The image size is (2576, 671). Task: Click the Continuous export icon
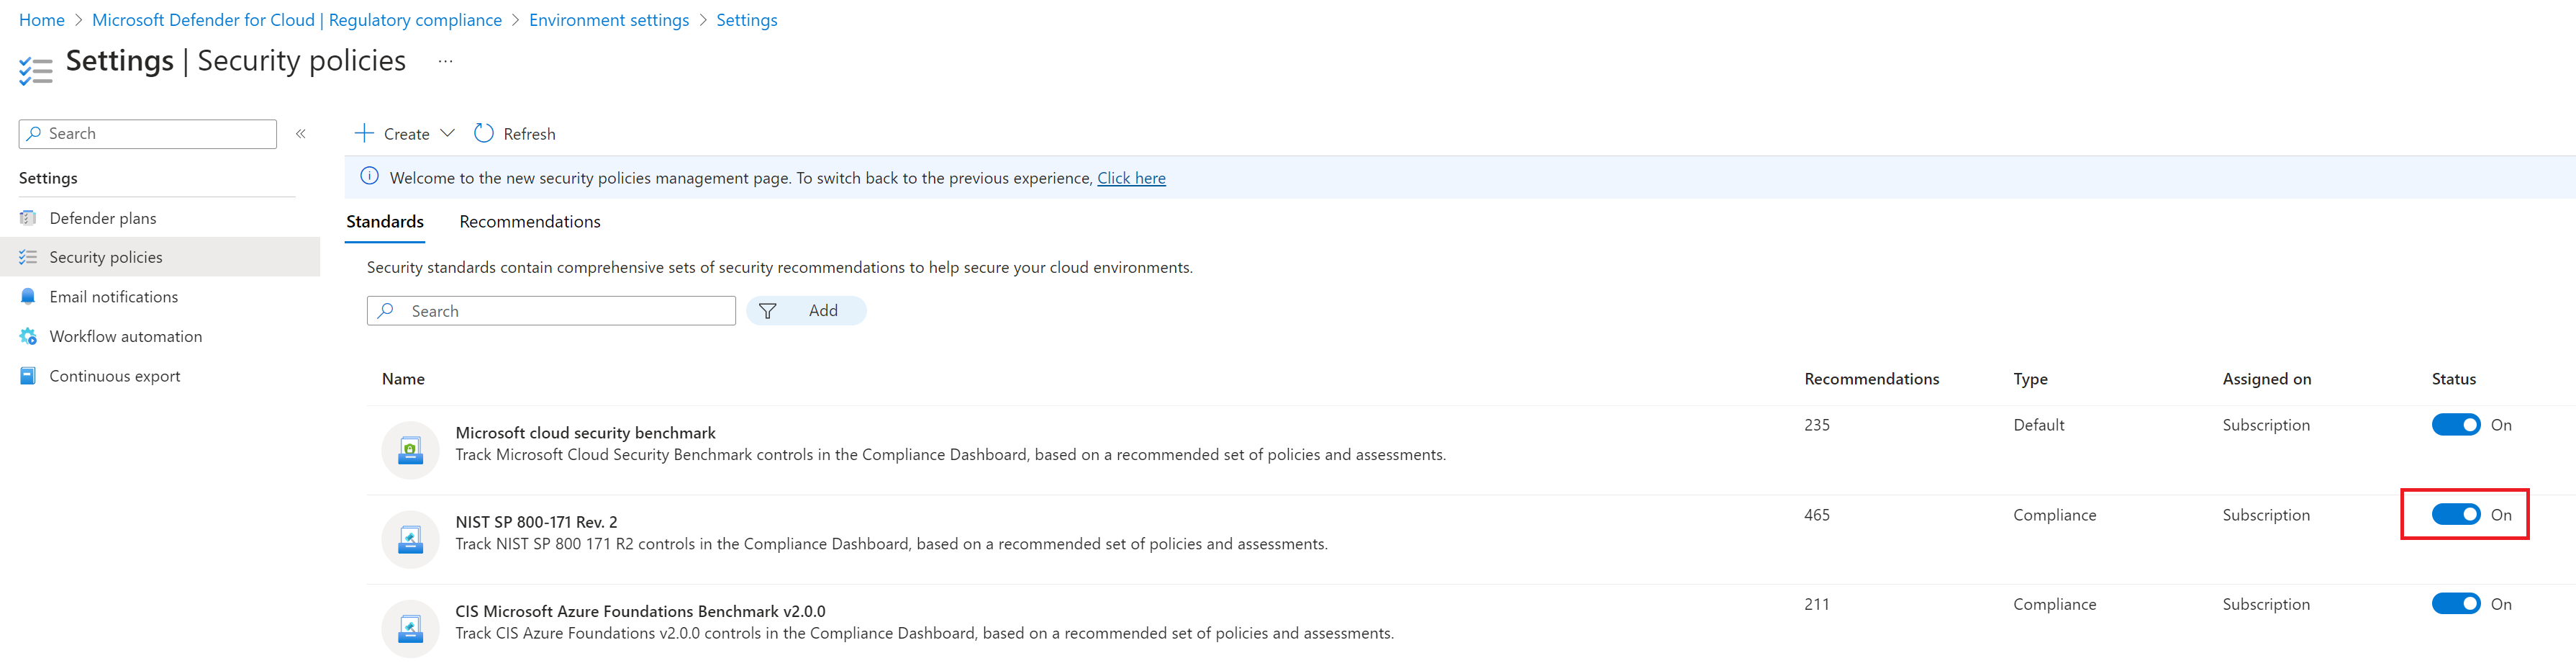pos(28,376)
